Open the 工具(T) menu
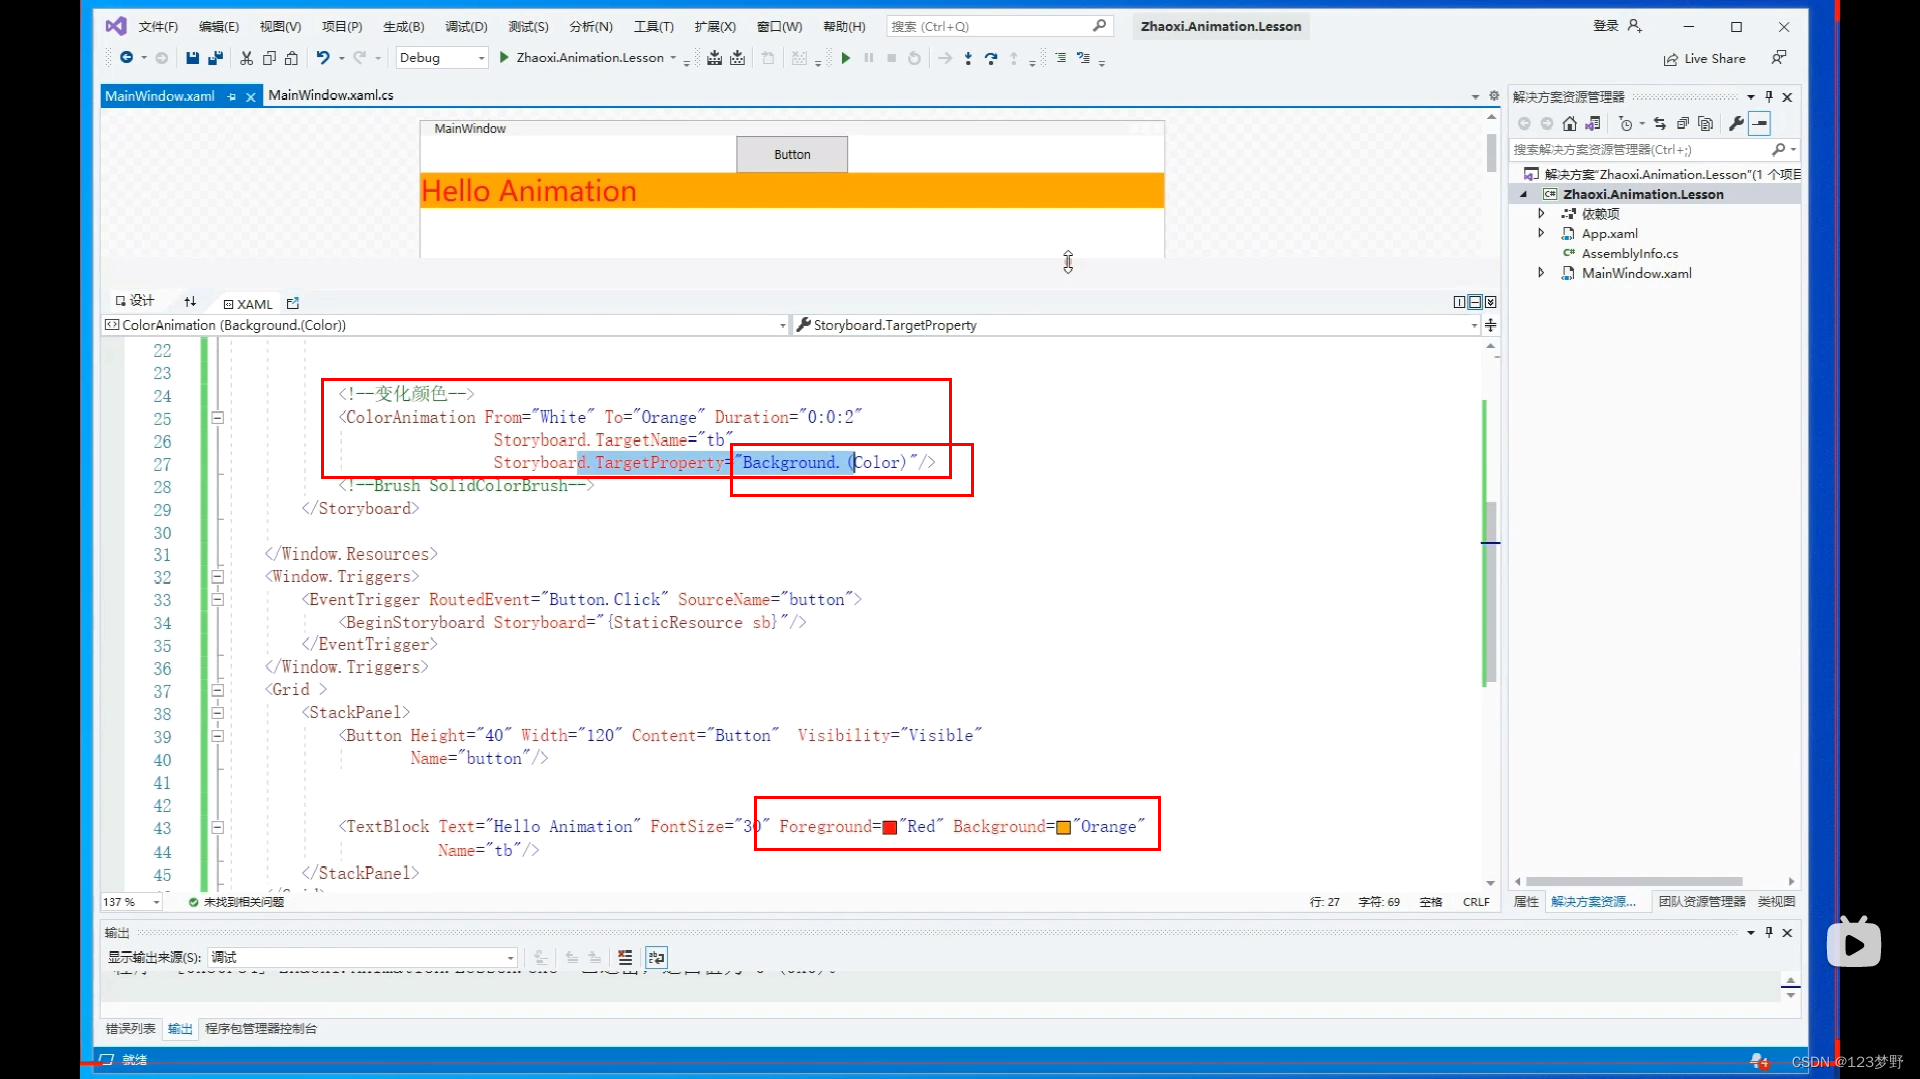 (x=653, y=26)
